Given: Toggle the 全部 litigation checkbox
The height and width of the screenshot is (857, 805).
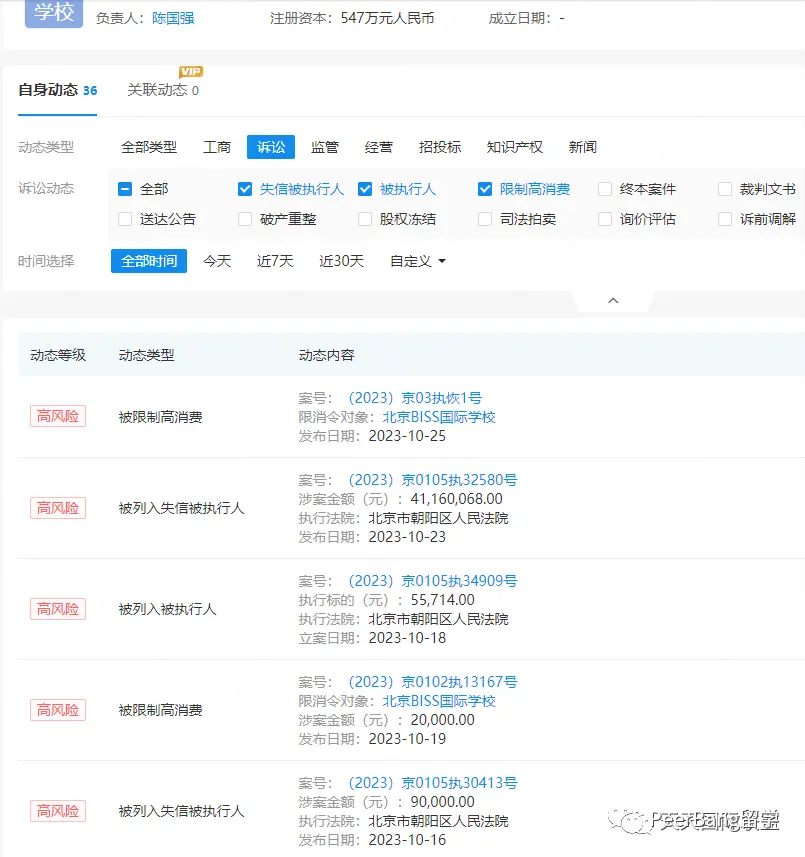Looking at the screenshot, I should tap(125, 189).
